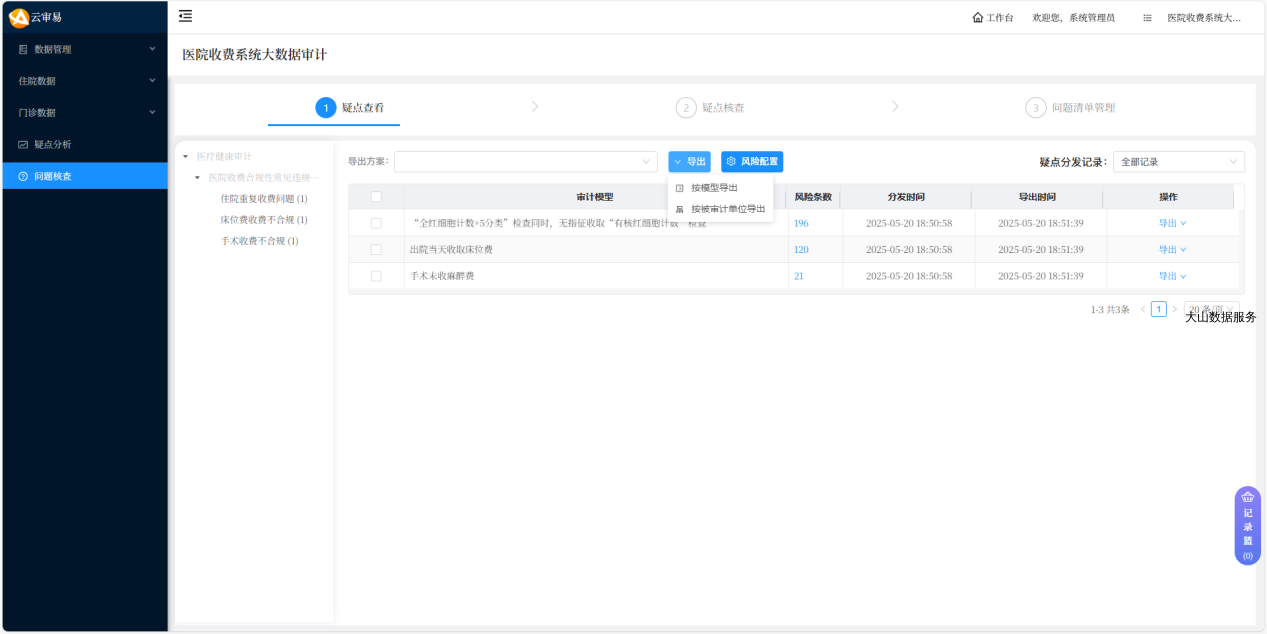Click the risk count 196 link
1267x634 pixels.
[801, 223]
